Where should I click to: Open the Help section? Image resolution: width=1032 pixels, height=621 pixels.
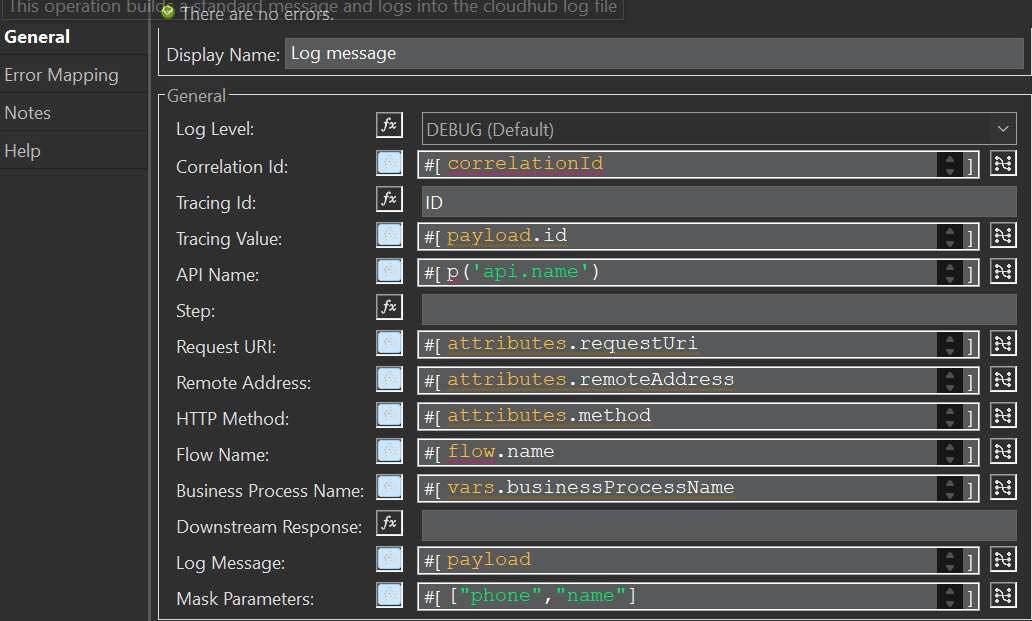22,150
